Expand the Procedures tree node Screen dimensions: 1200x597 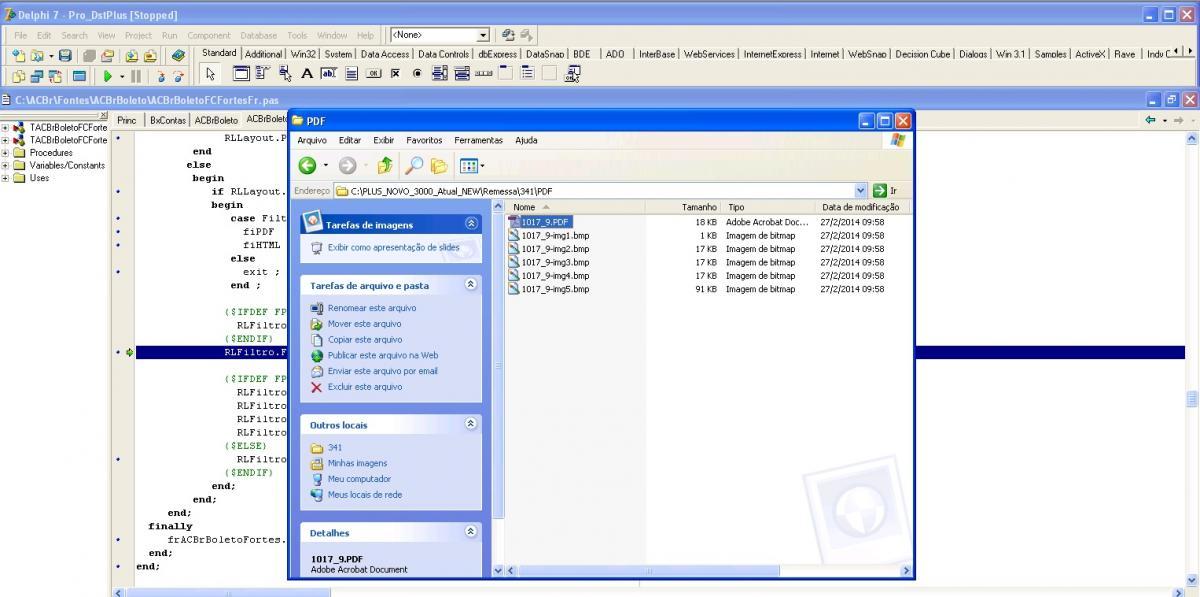coord(5,153)
